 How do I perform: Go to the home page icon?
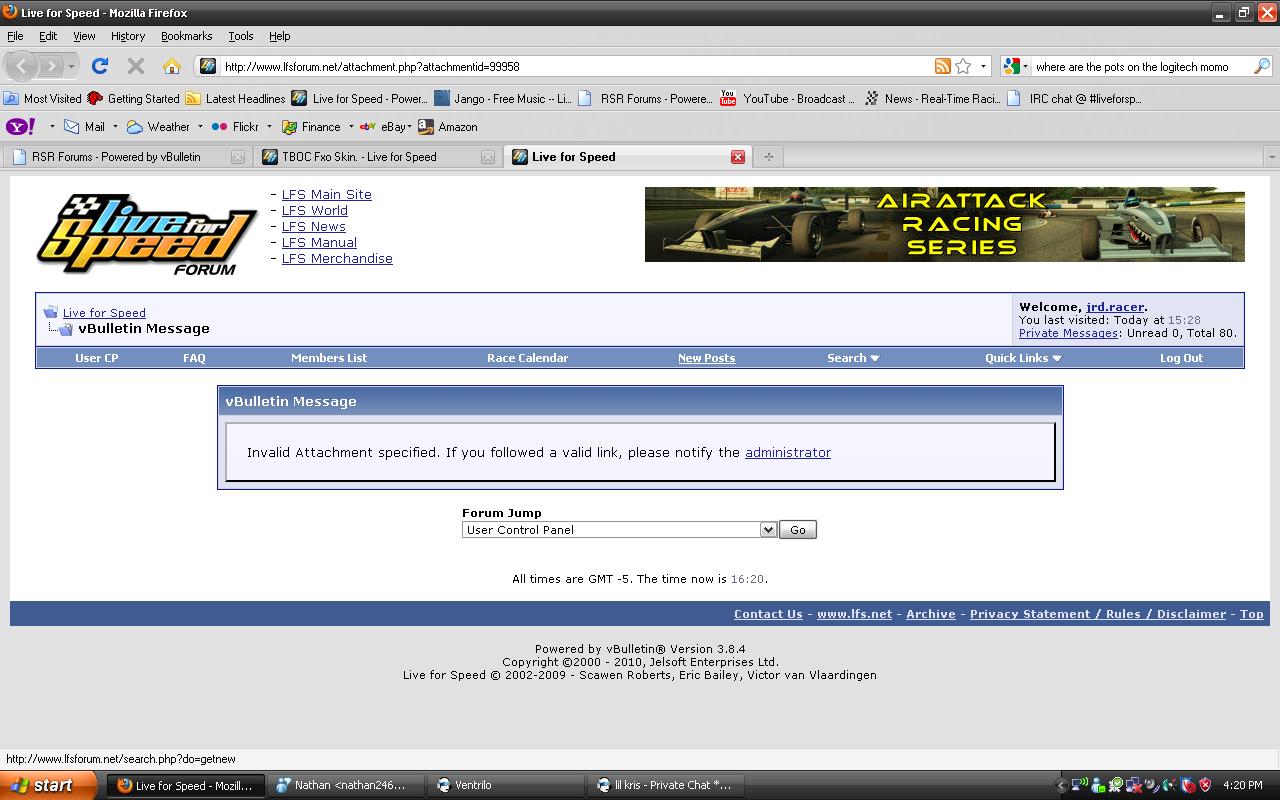tap(172, 66)
